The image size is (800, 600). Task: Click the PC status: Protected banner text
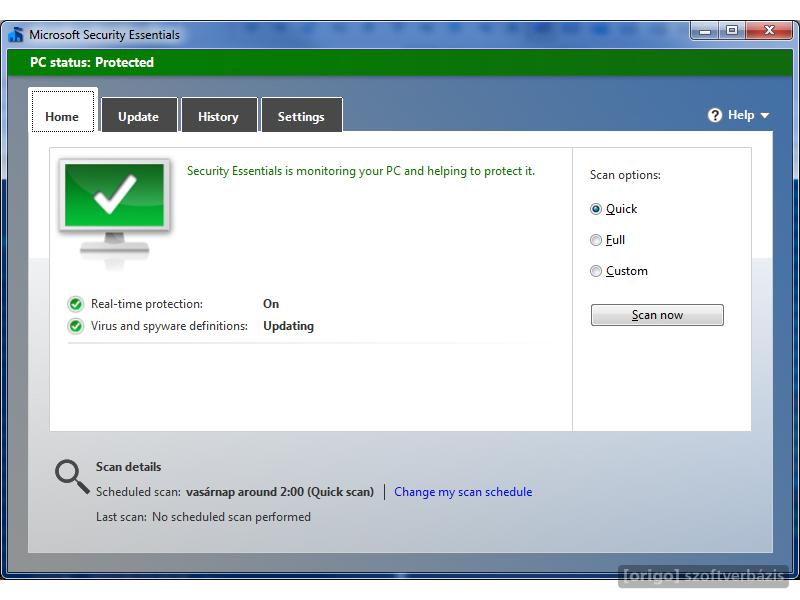pos(92,62)
